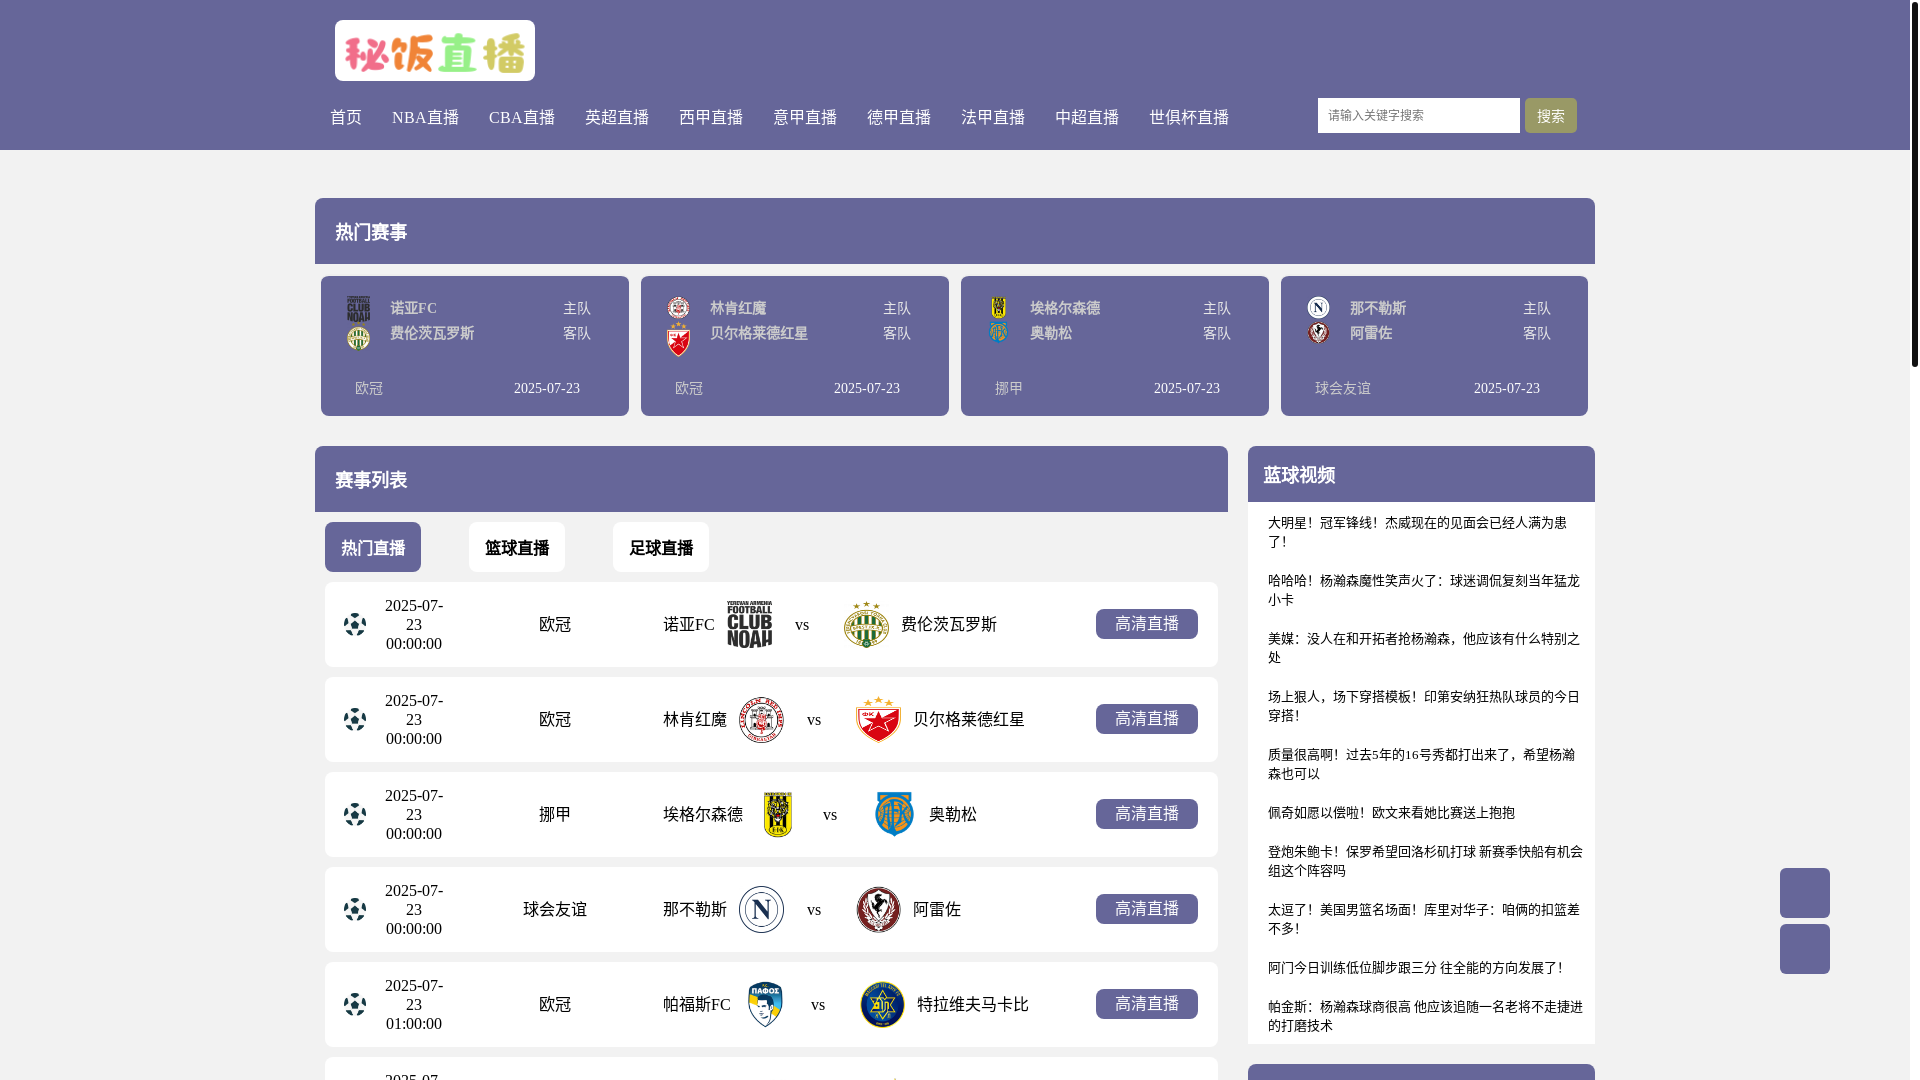Click the page vertical scrollbar thumb
This screenshot has width=1920, height=1080.
coord(1914,183)
